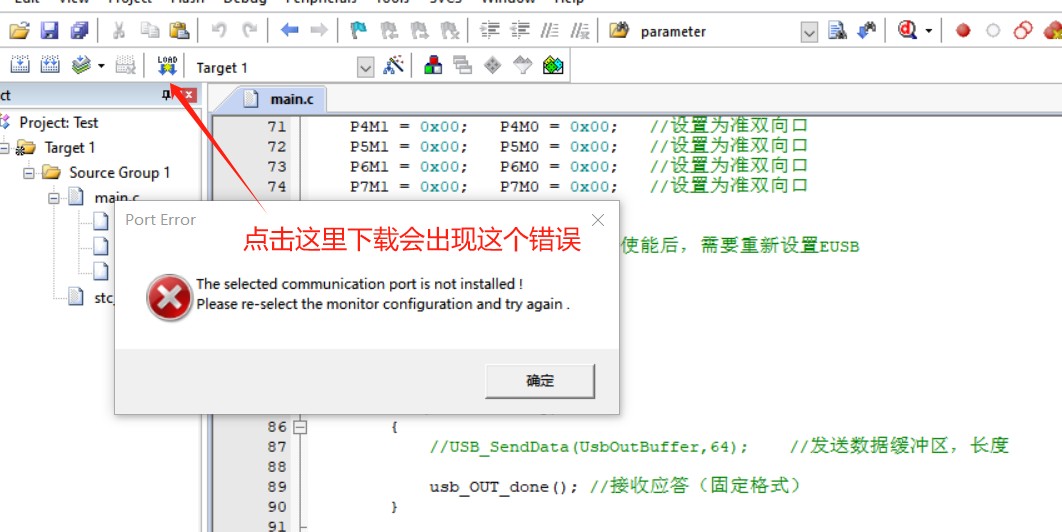The width and height of the screenshot is (1062, 532).
Task: Clear all bookmarks icon
Action: click(450, 30)
